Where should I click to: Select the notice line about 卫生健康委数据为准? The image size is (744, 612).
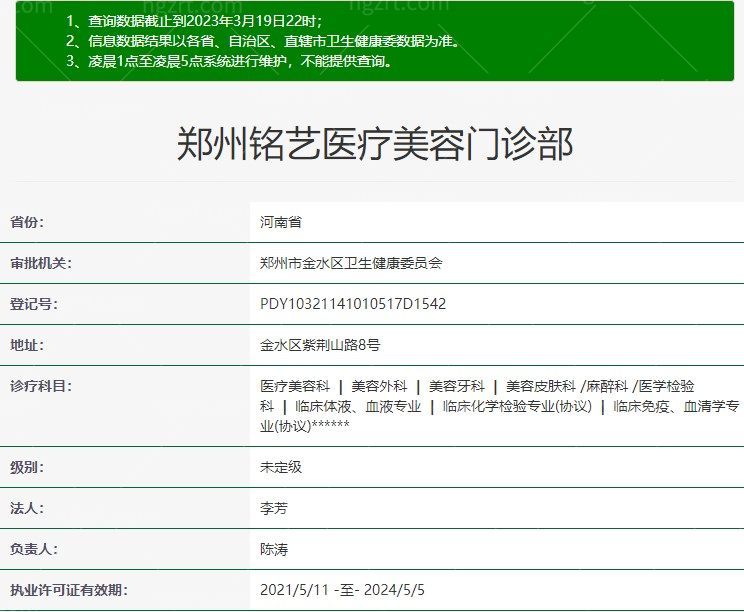(263, 41)
